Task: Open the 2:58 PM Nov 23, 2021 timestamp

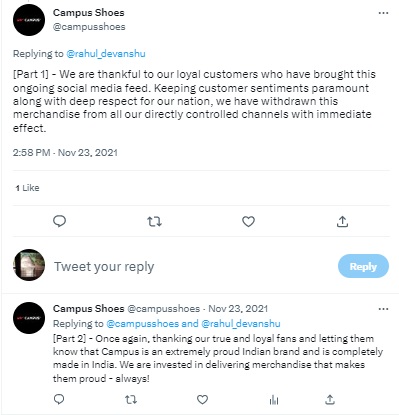Action: [65, 153]
